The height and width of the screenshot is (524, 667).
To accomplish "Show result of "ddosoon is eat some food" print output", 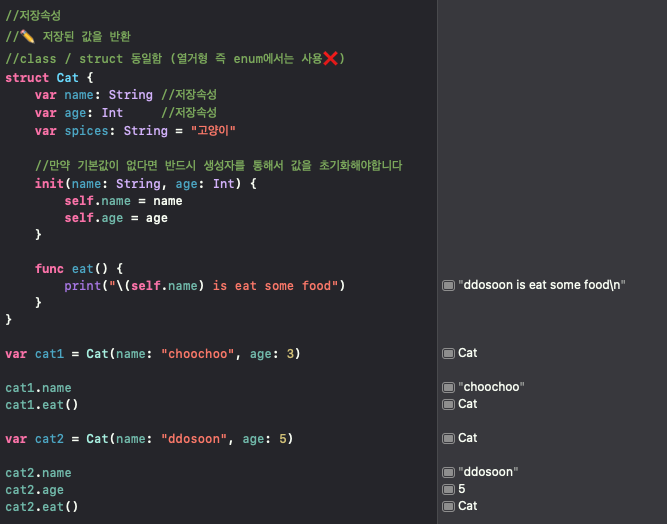I will click(448, 285).
